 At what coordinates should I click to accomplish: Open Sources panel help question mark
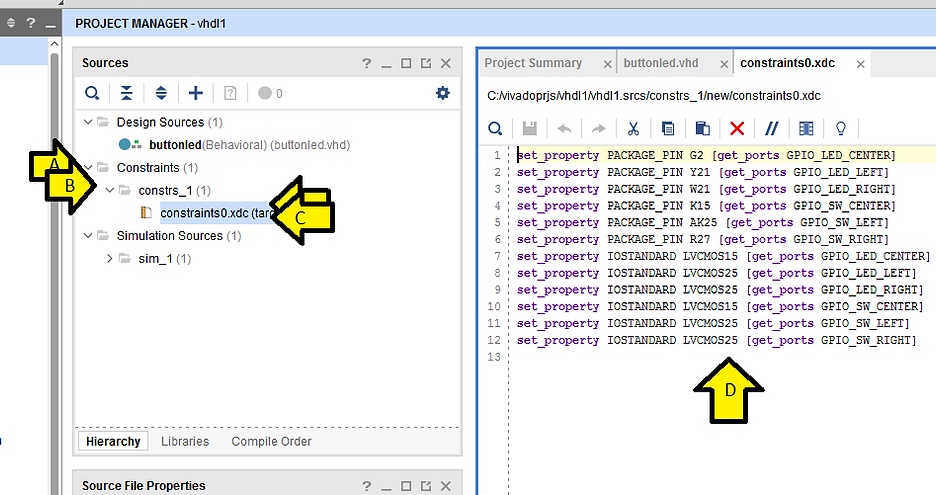pyautogui.click(x=367, y=63)
